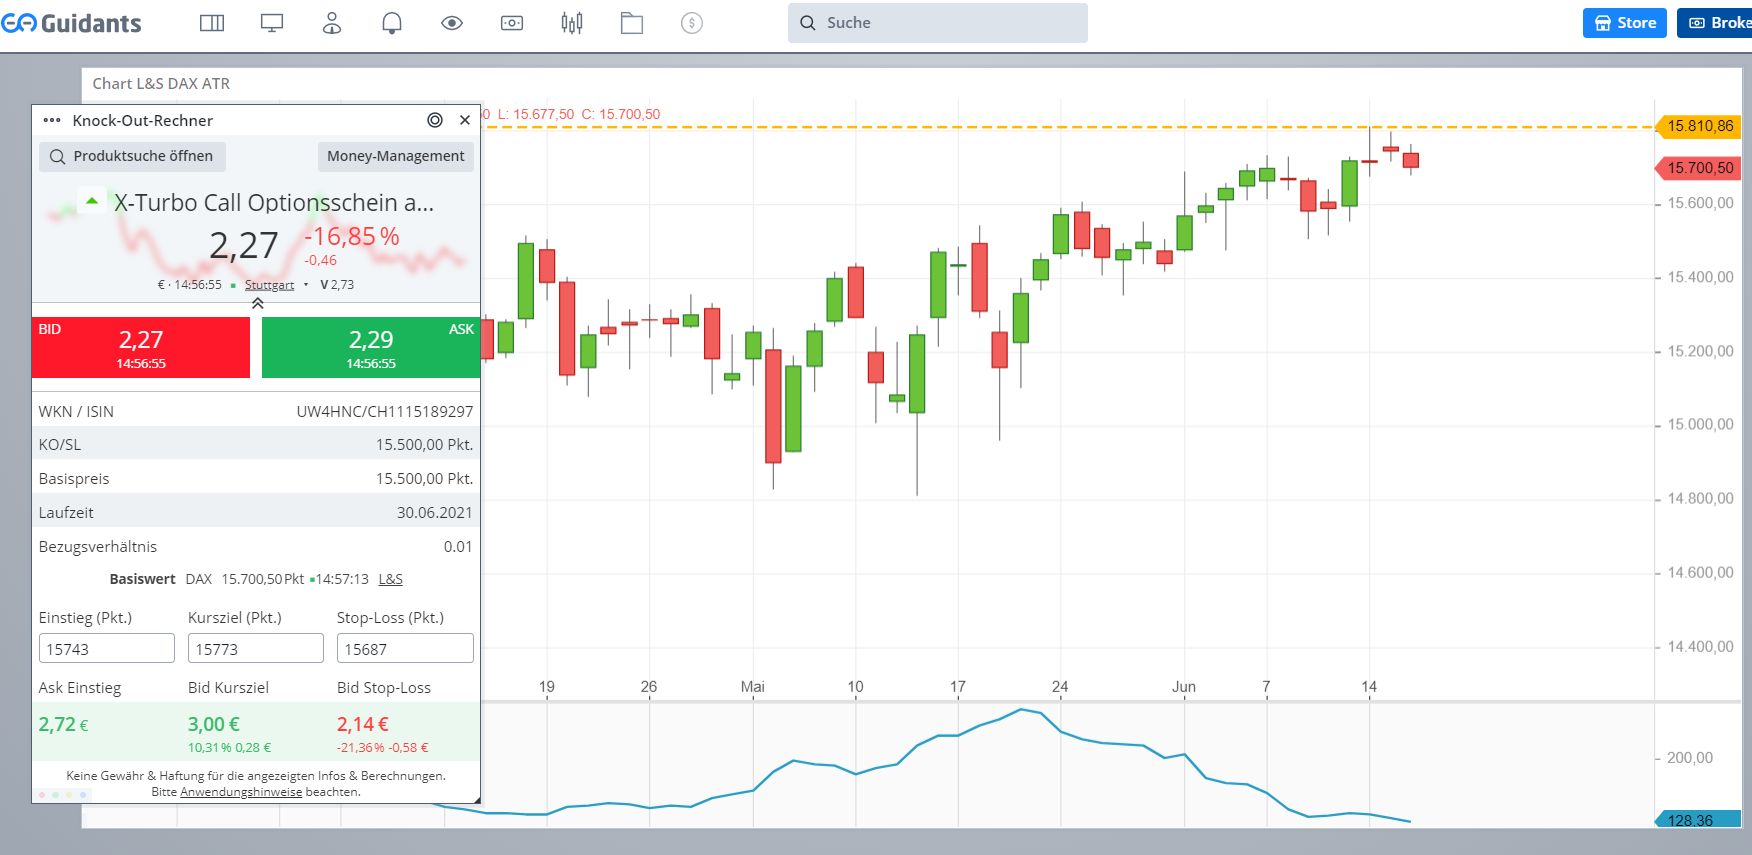Click the dollar coin icon
The image size is (1752, 855).
692,23
